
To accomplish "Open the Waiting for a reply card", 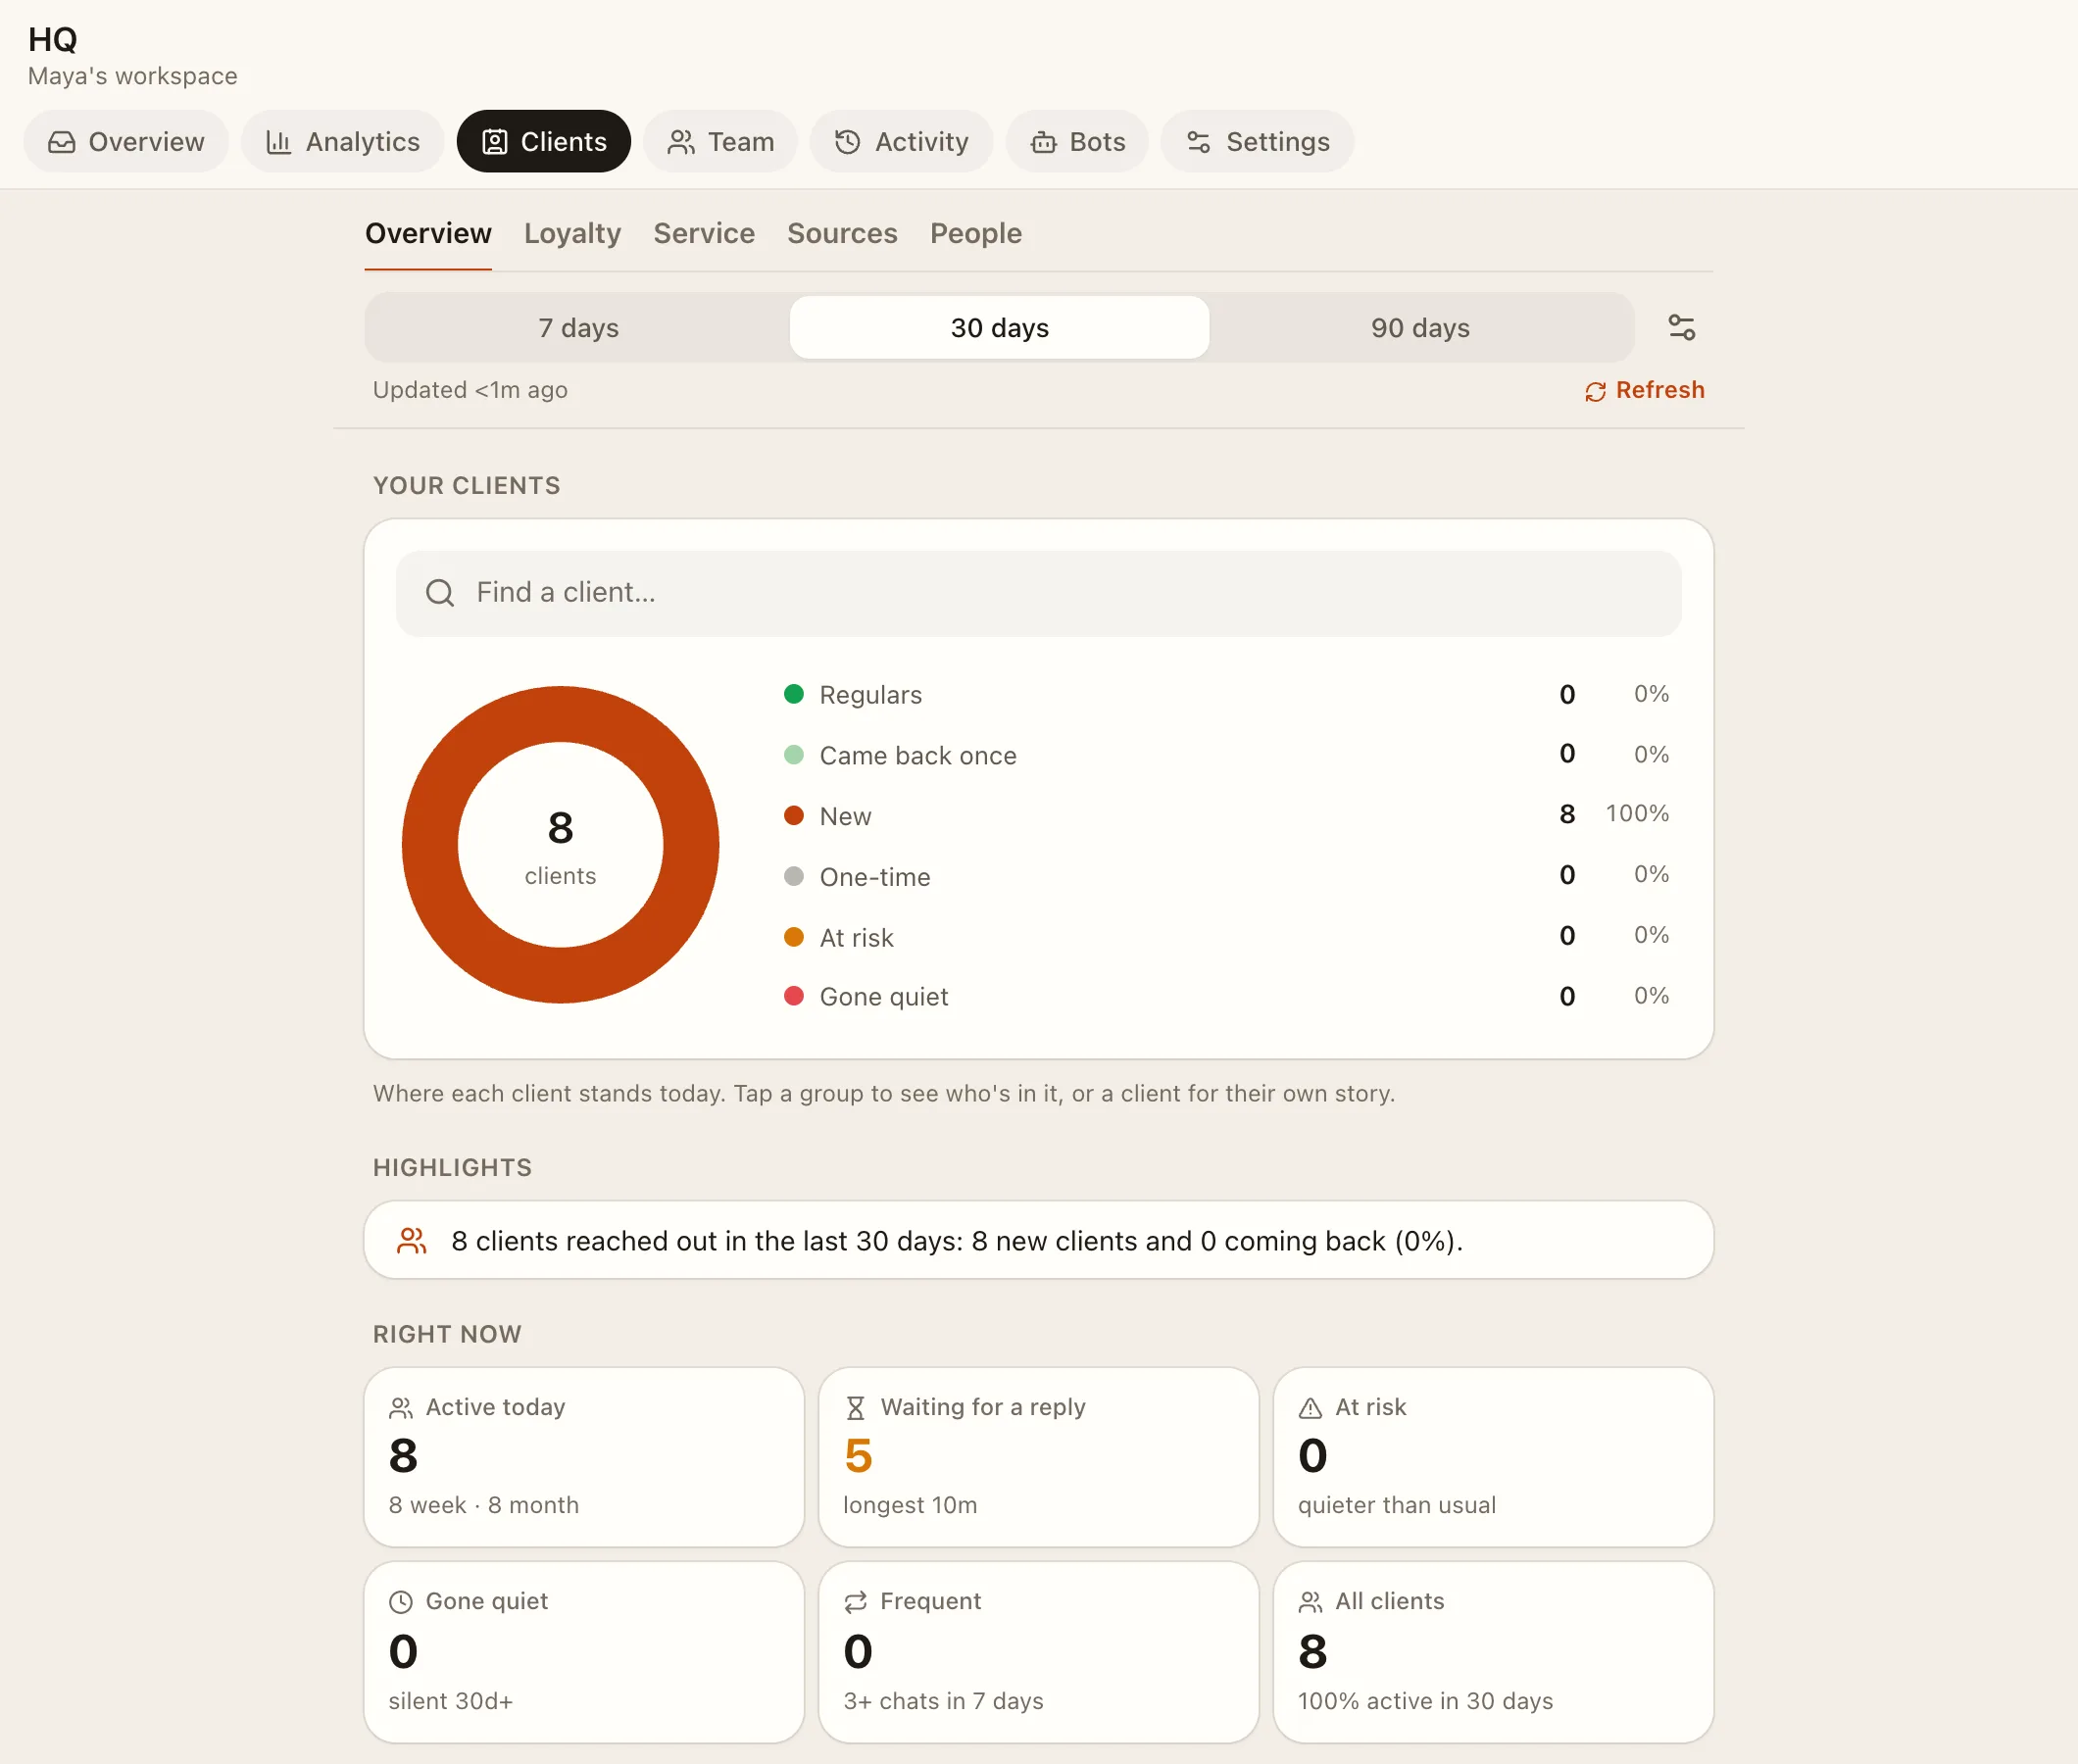I will tap(1038, 1457).
